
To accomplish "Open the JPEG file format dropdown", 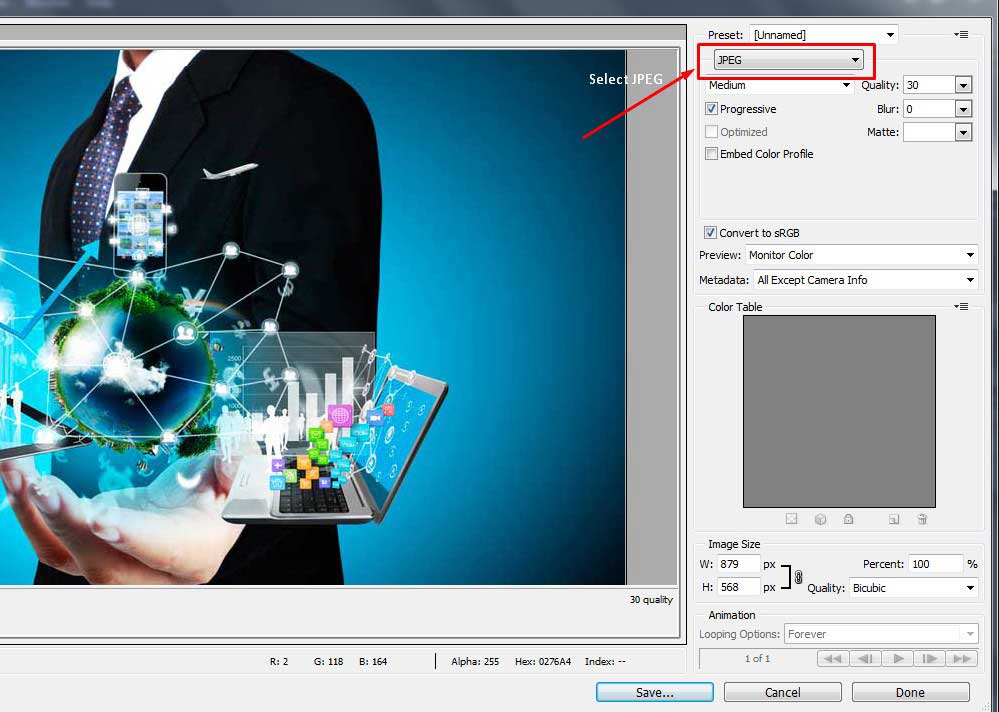I will click(x=789, y=60).
